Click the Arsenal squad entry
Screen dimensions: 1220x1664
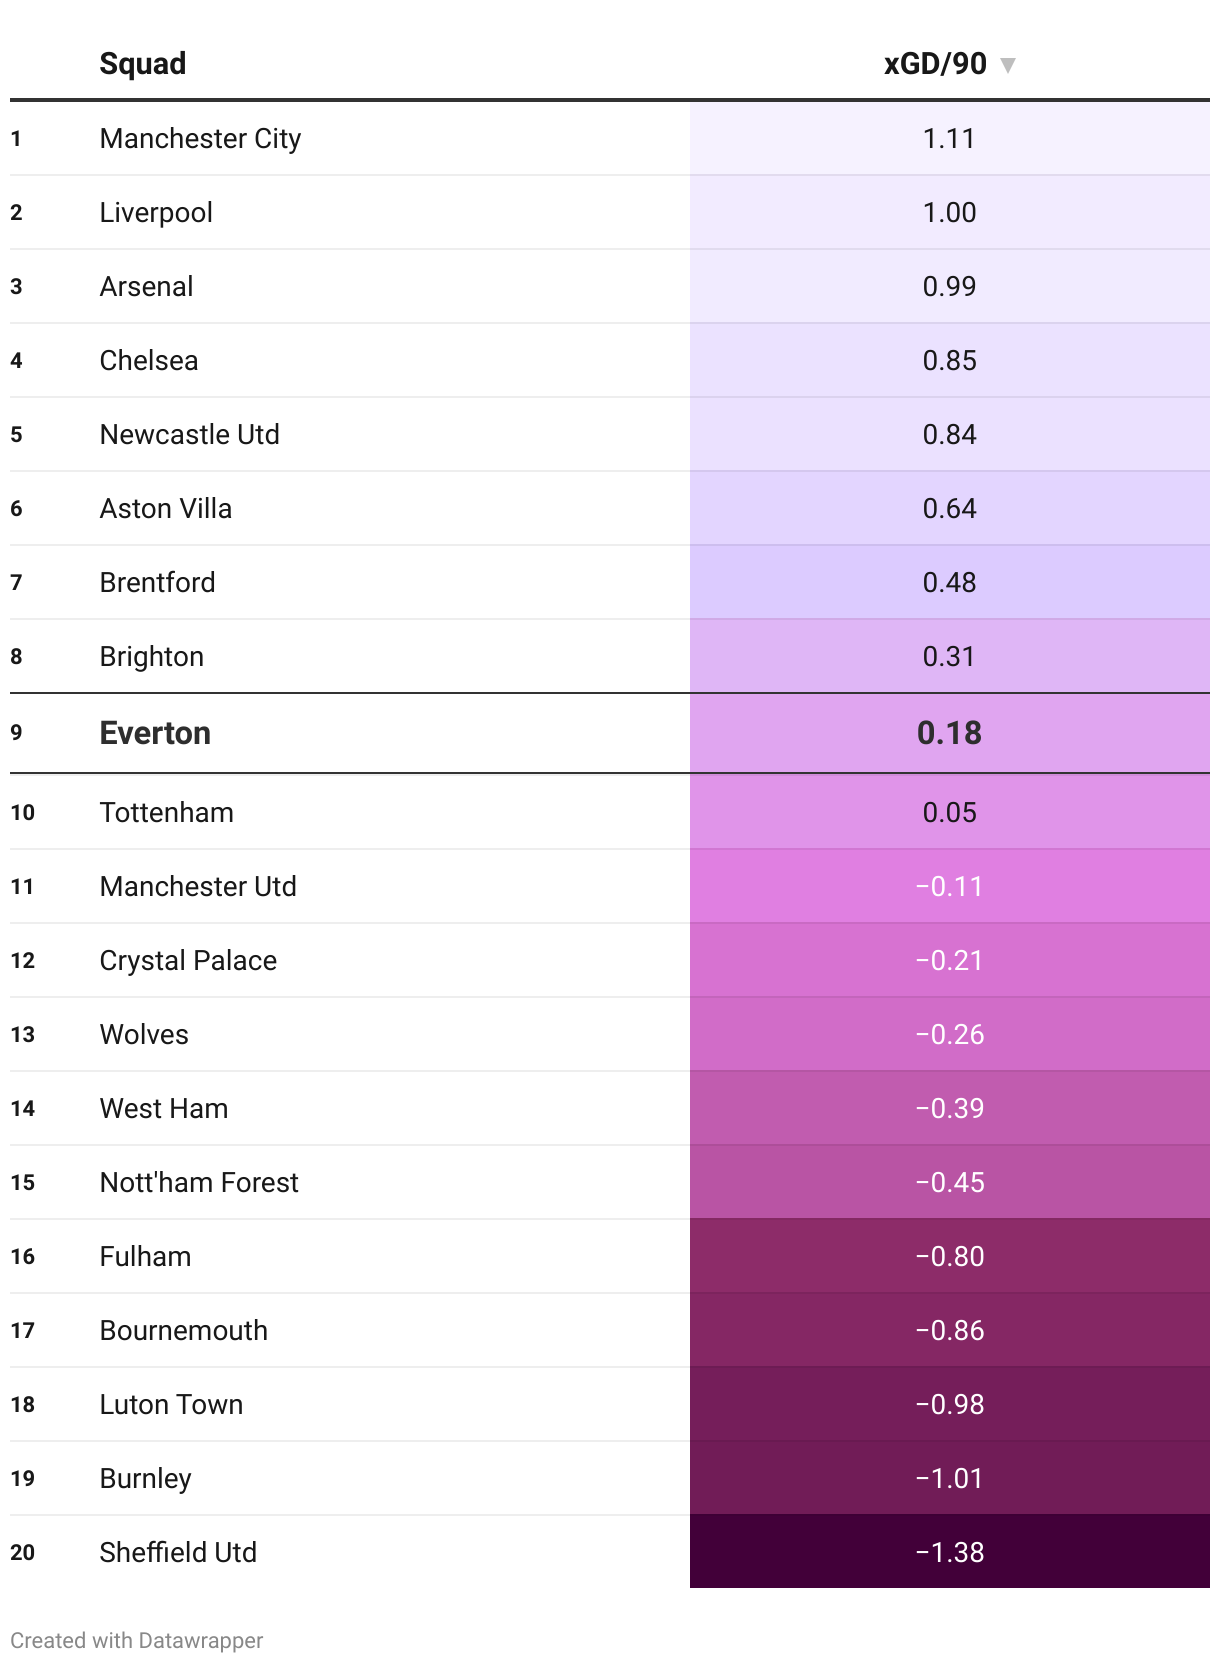pyautogui.click(x=146, y=286)
